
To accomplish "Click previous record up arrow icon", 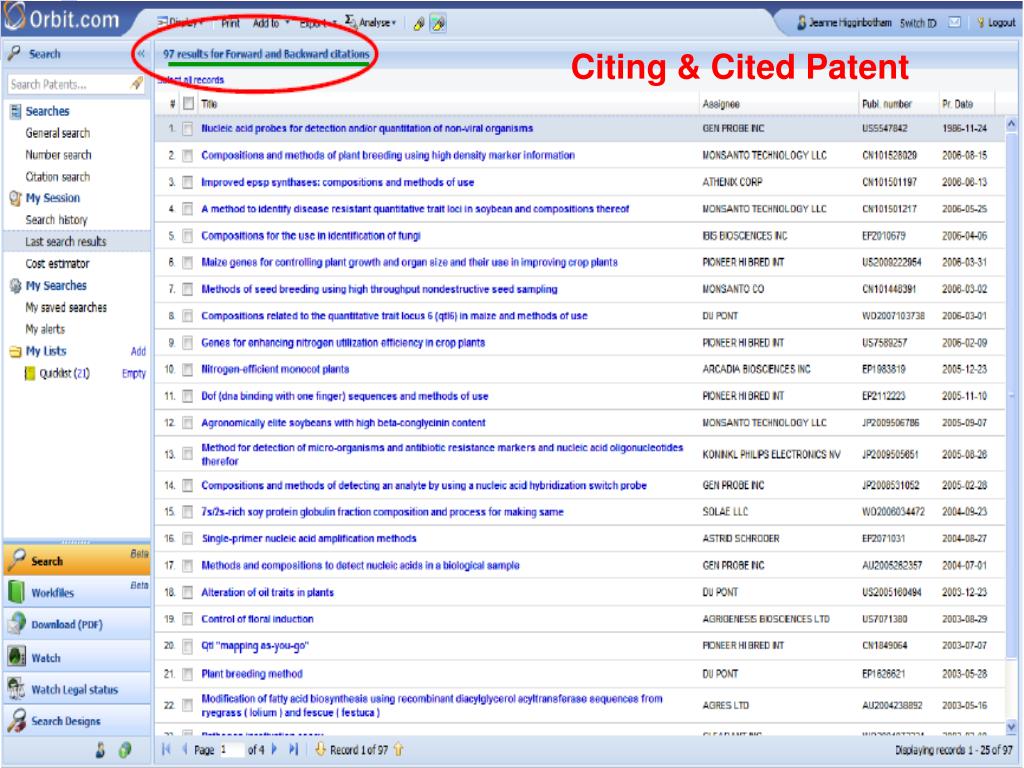I will click(x=398, y=749).
